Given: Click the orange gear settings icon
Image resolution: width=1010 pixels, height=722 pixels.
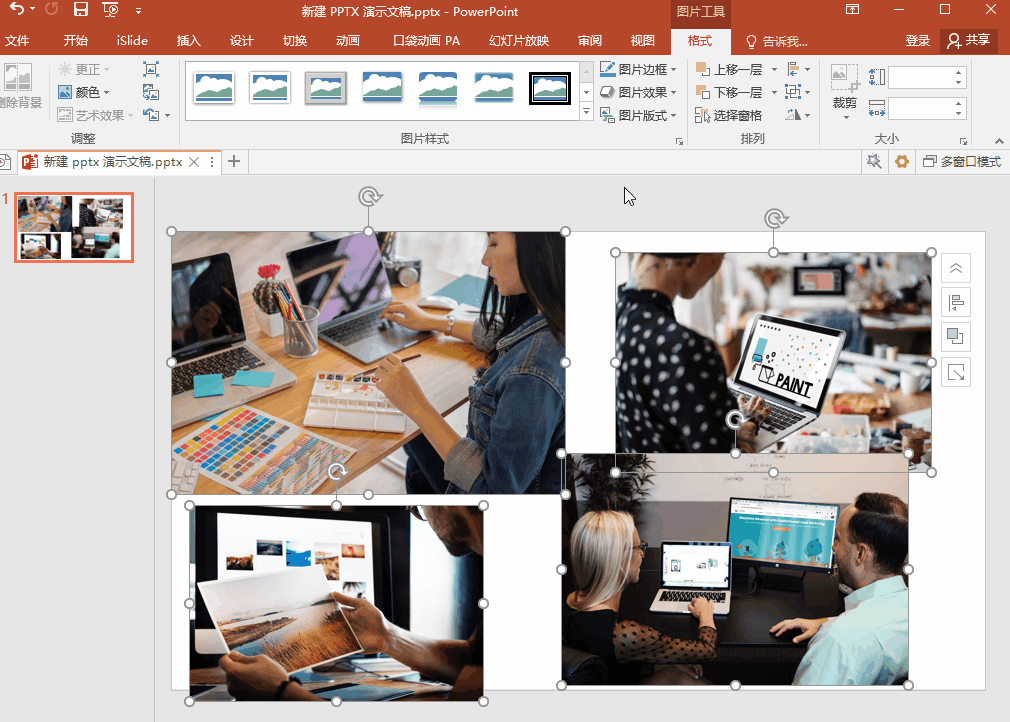Looking at the screenshot, I should [x=902, y=162].
